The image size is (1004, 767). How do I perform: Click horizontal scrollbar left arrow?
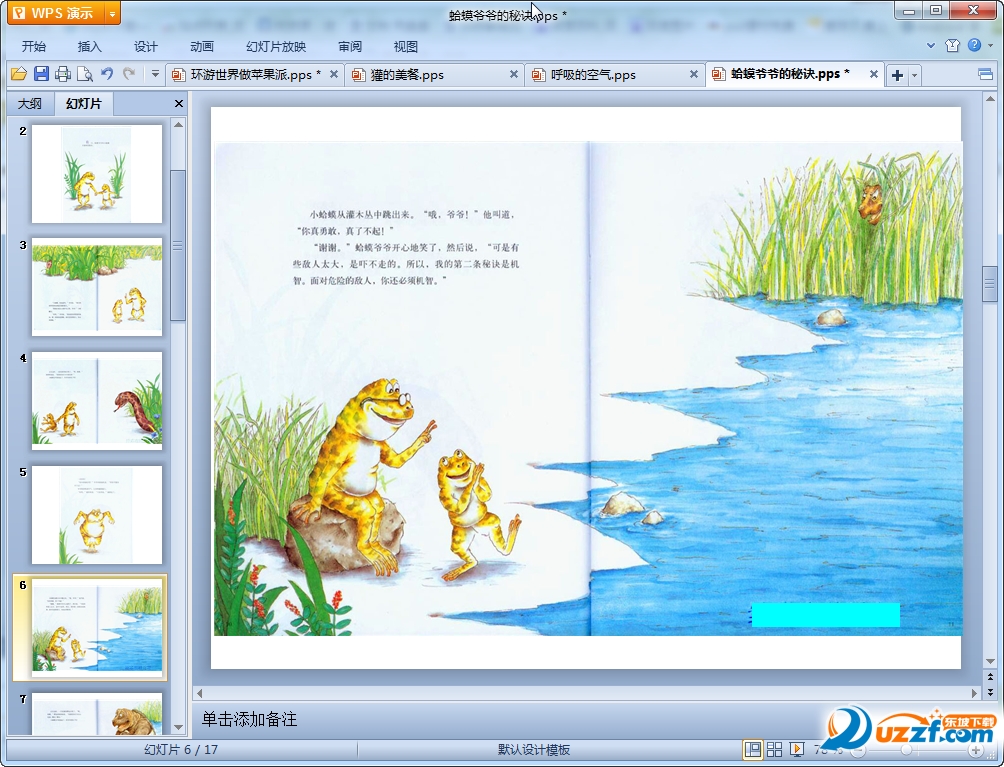(x=200, y=693)
